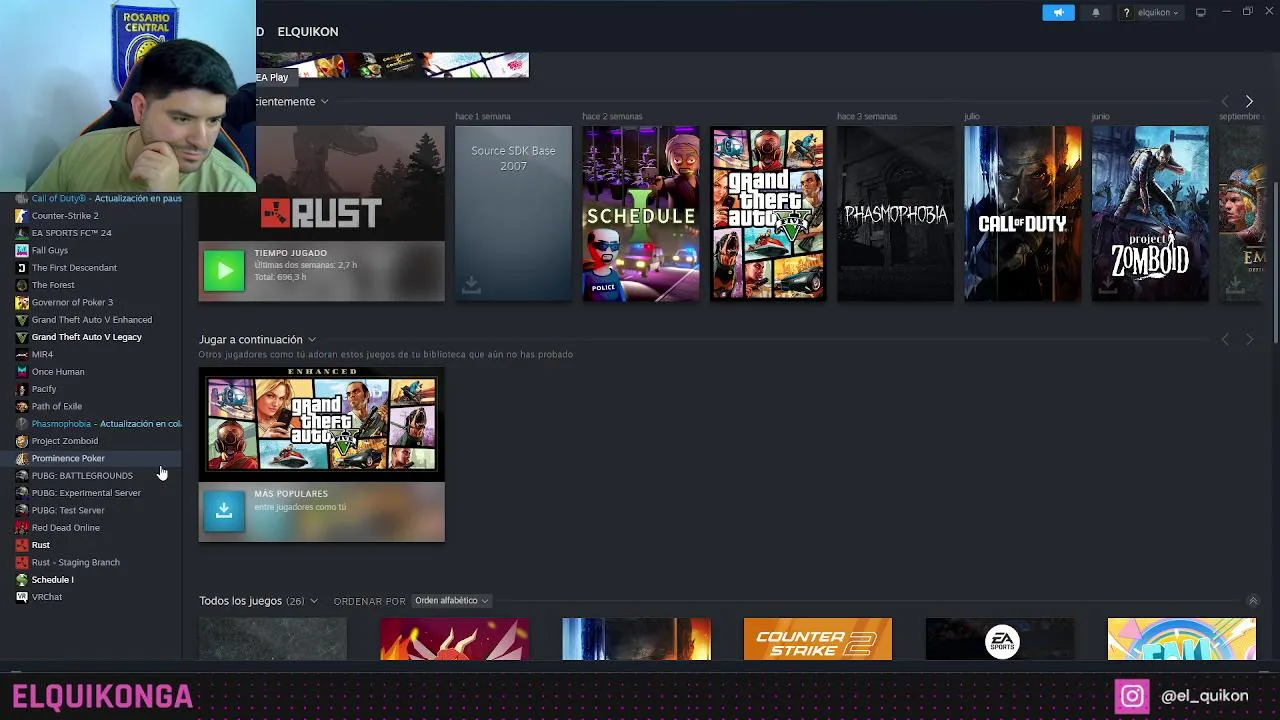Select the EA Play collection label
The width and height of the screenshot is (1280, 720).
click(272, 78)
